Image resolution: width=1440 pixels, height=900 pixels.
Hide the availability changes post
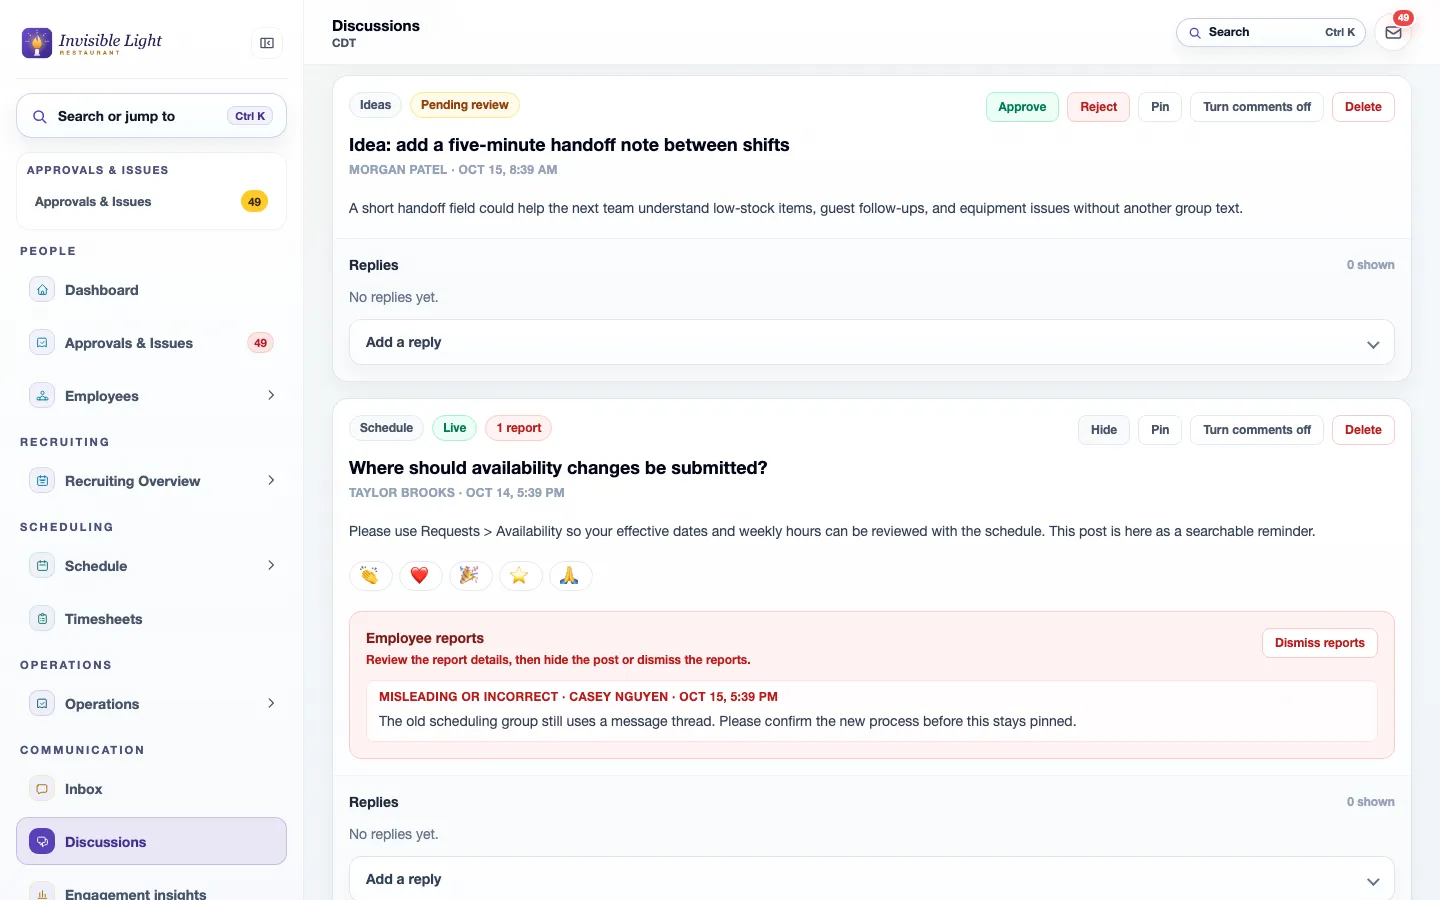pos(1104,430)
